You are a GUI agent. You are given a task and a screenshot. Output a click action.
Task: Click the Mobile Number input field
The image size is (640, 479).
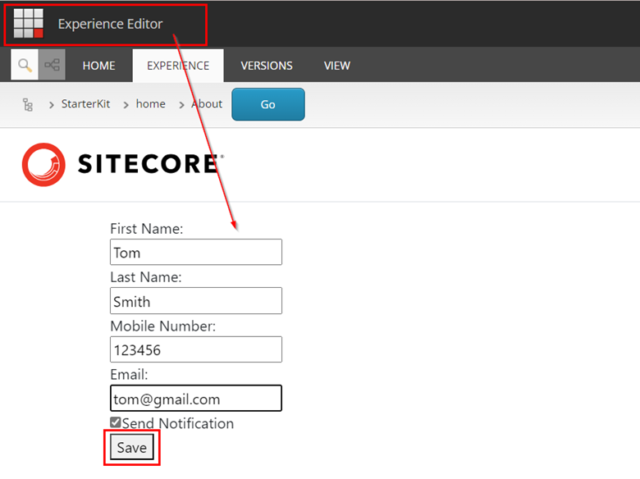point(195,350)
